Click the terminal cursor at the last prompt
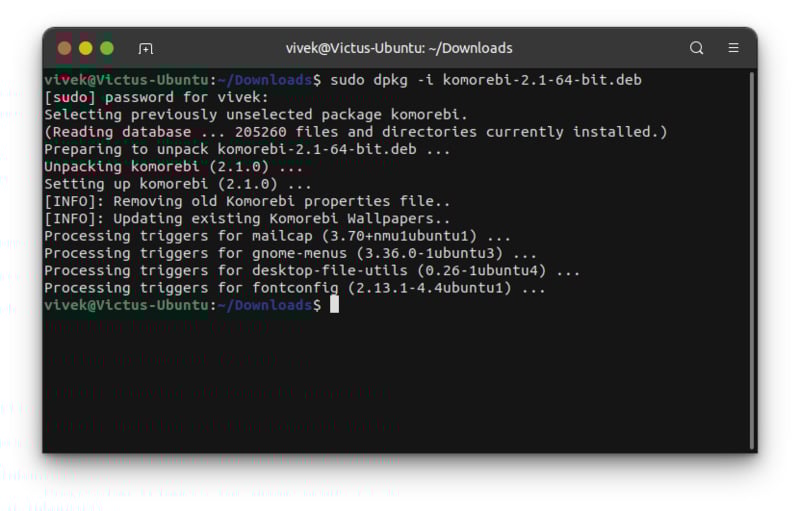 [x=334, y=304]
